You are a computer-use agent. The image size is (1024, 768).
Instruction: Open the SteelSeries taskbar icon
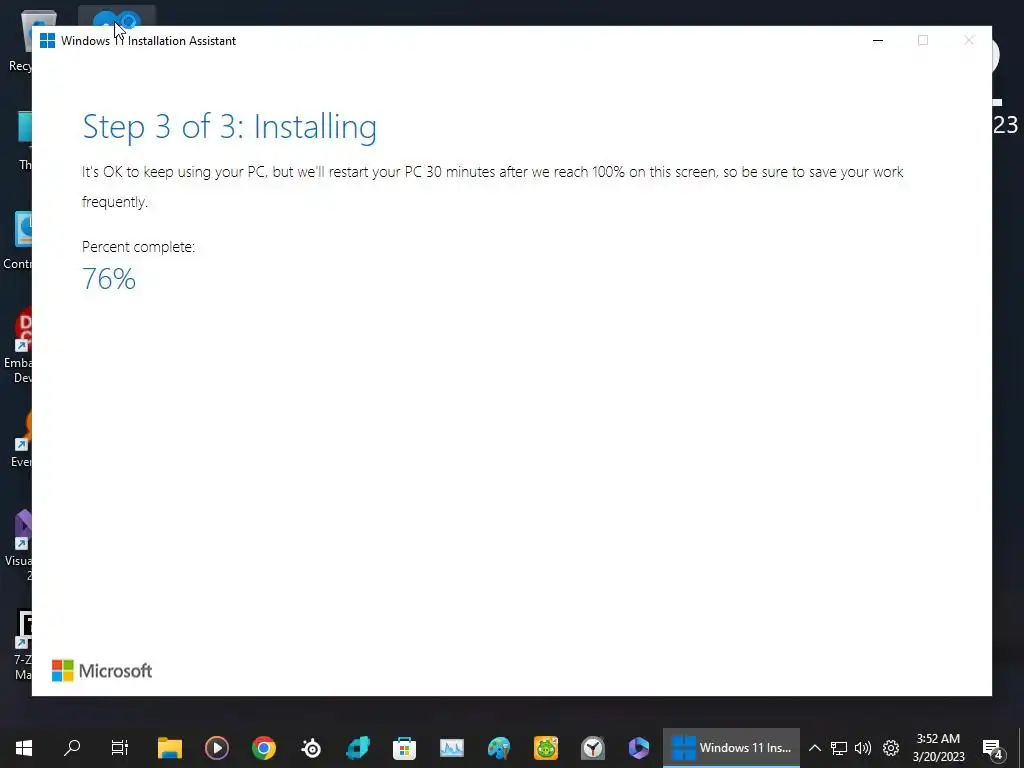point(312,748)
